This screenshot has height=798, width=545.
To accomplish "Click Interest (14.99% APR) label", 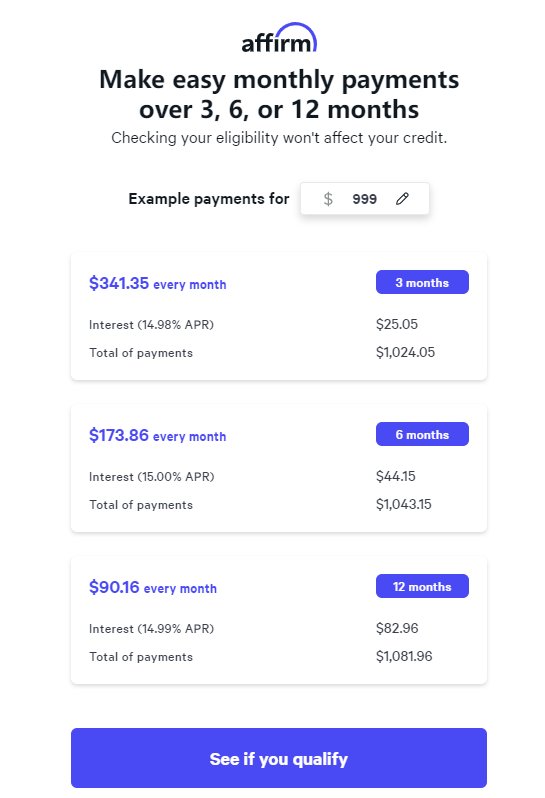I will tap(151, 629).
